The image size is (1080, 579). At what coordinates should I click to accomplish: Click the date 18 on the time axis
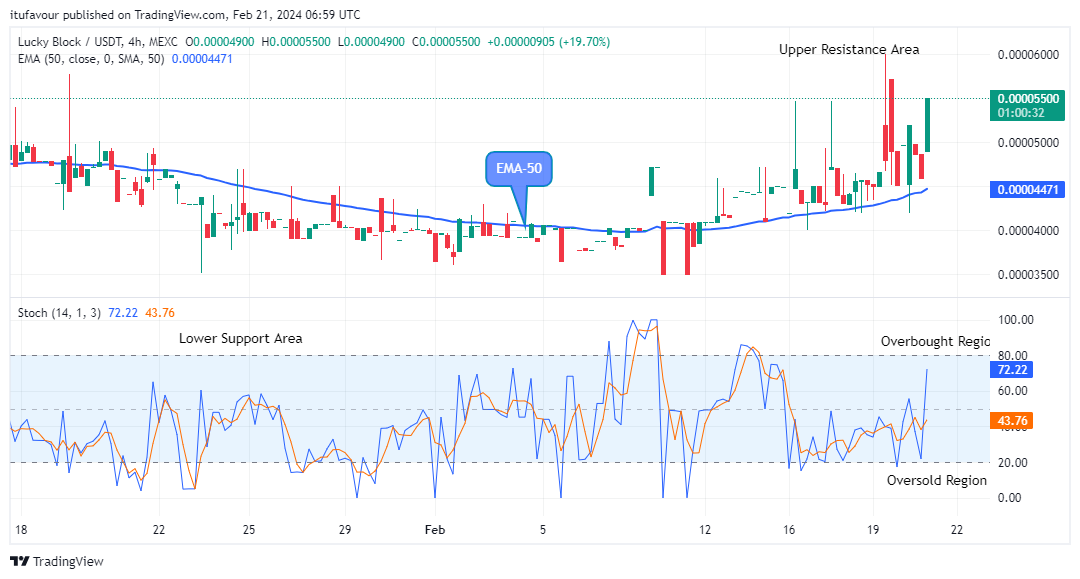coord(21,530)
